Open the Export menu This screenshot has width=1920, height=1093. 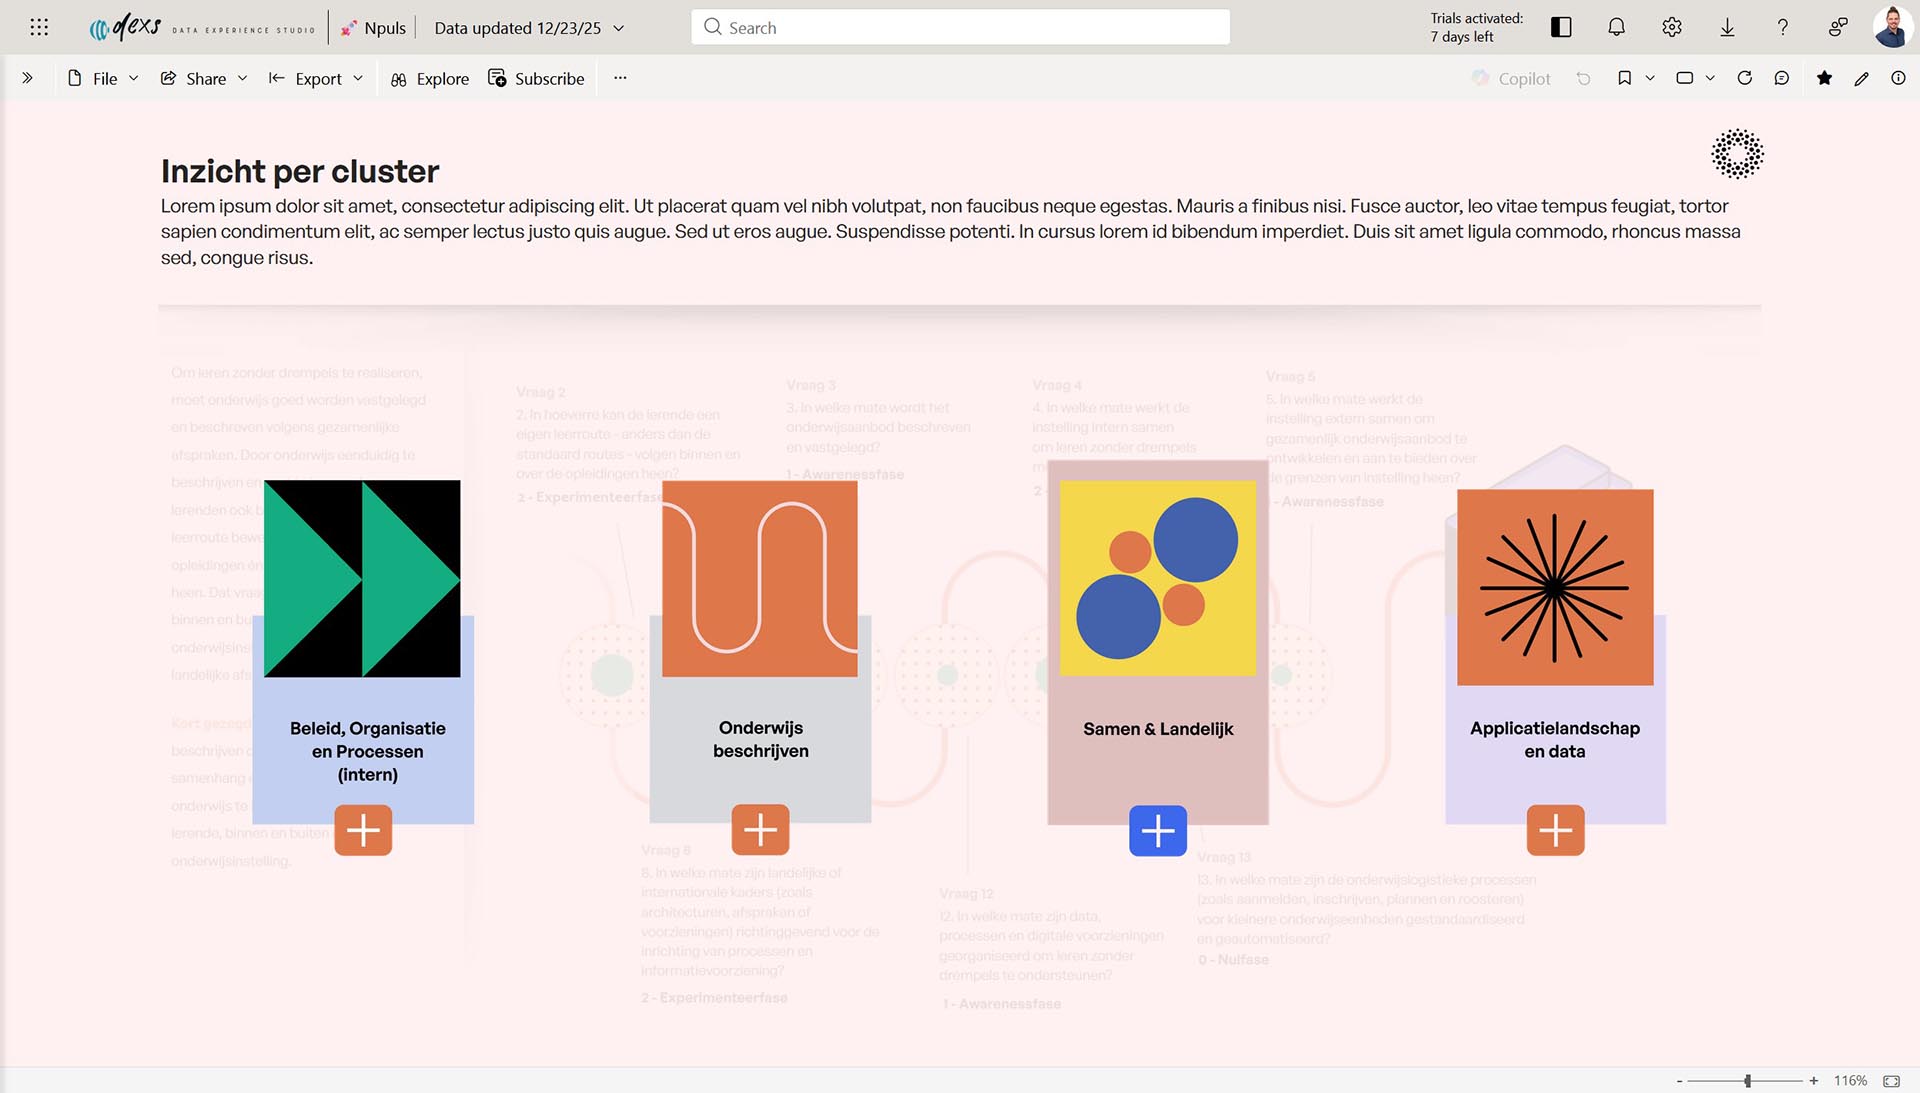316,78
